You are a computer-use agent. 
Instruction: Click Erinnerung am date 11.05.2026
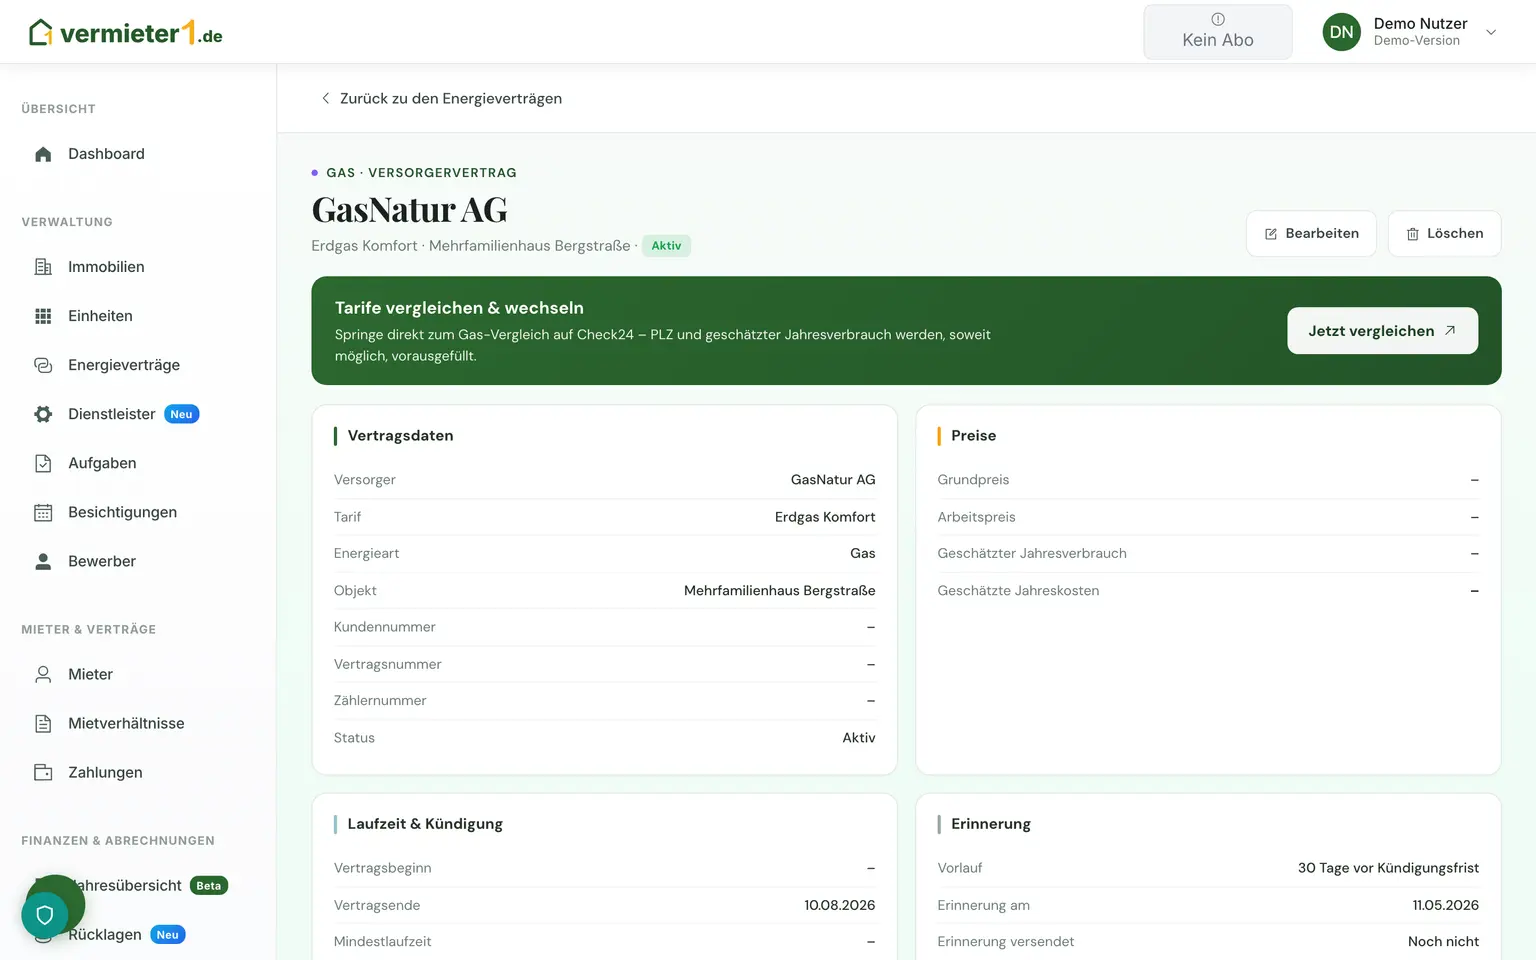click(1446, 905)
